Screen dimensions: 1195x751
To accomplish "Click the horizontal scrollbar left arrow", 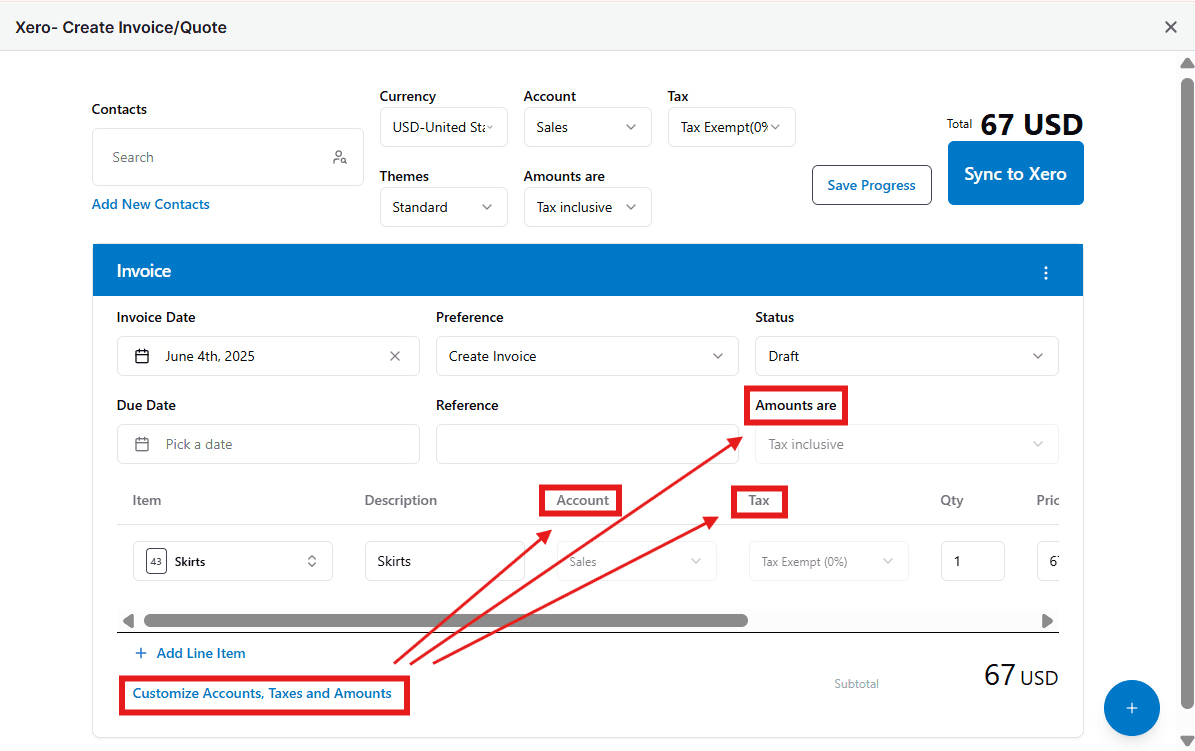I will click(x=128, y=621).
